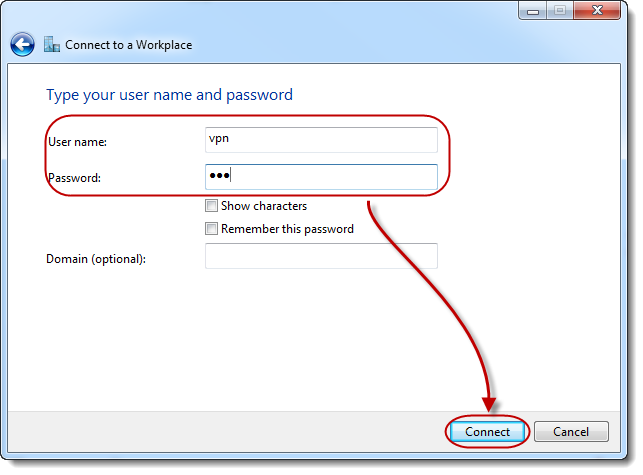Click the empty title bar area

[300, 12]
